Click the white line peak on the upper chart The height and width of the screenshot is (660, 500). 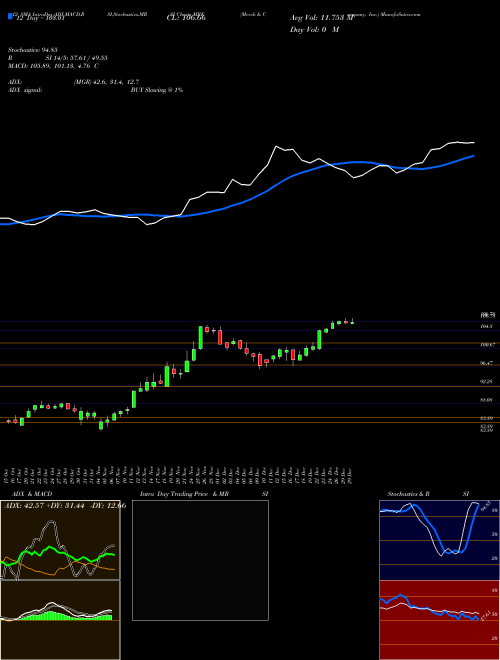[x=276, y=146]
